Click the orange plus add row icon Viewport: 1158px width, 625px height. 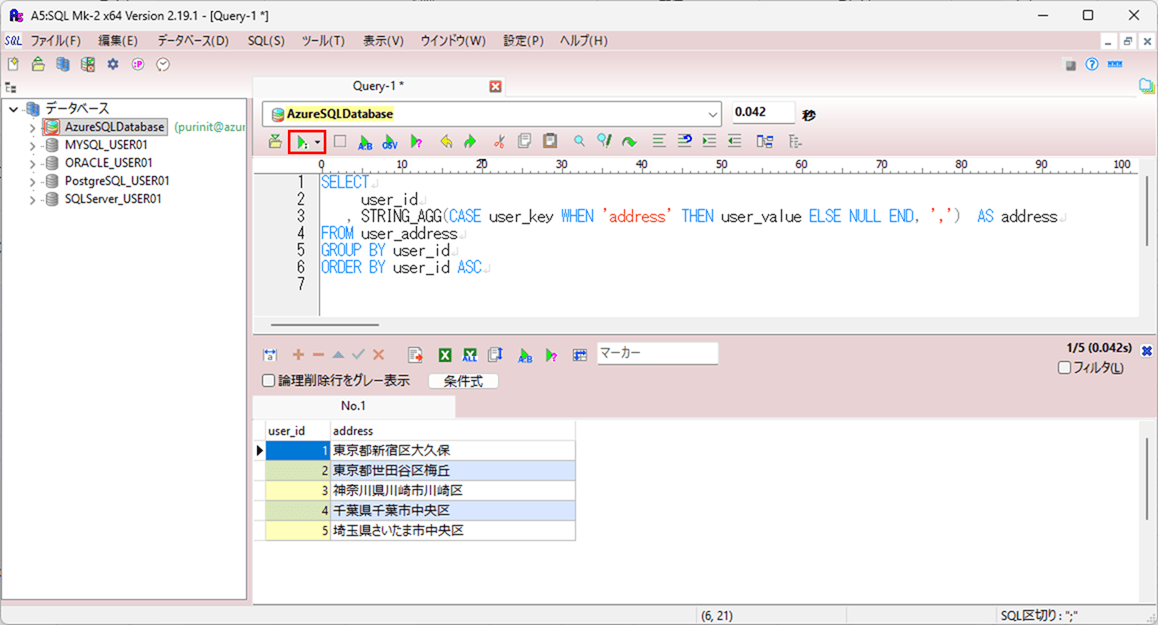click(298, 355)
